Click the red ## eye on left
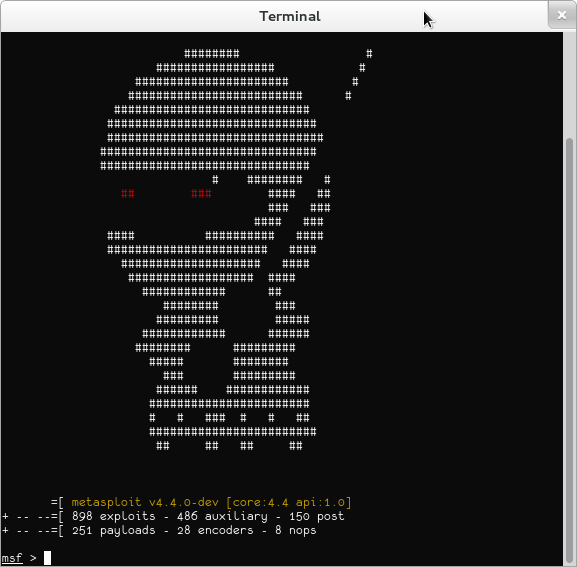This screenshot has height=567, width=577. pos(128,194)
